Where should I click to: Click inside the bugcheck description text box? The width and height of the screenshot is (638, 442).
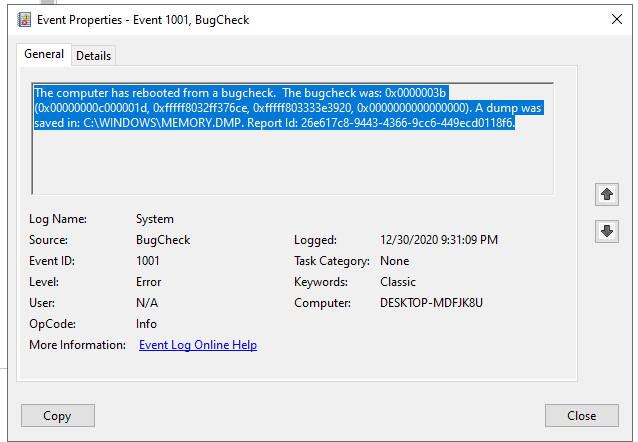[x=293, y=138]
